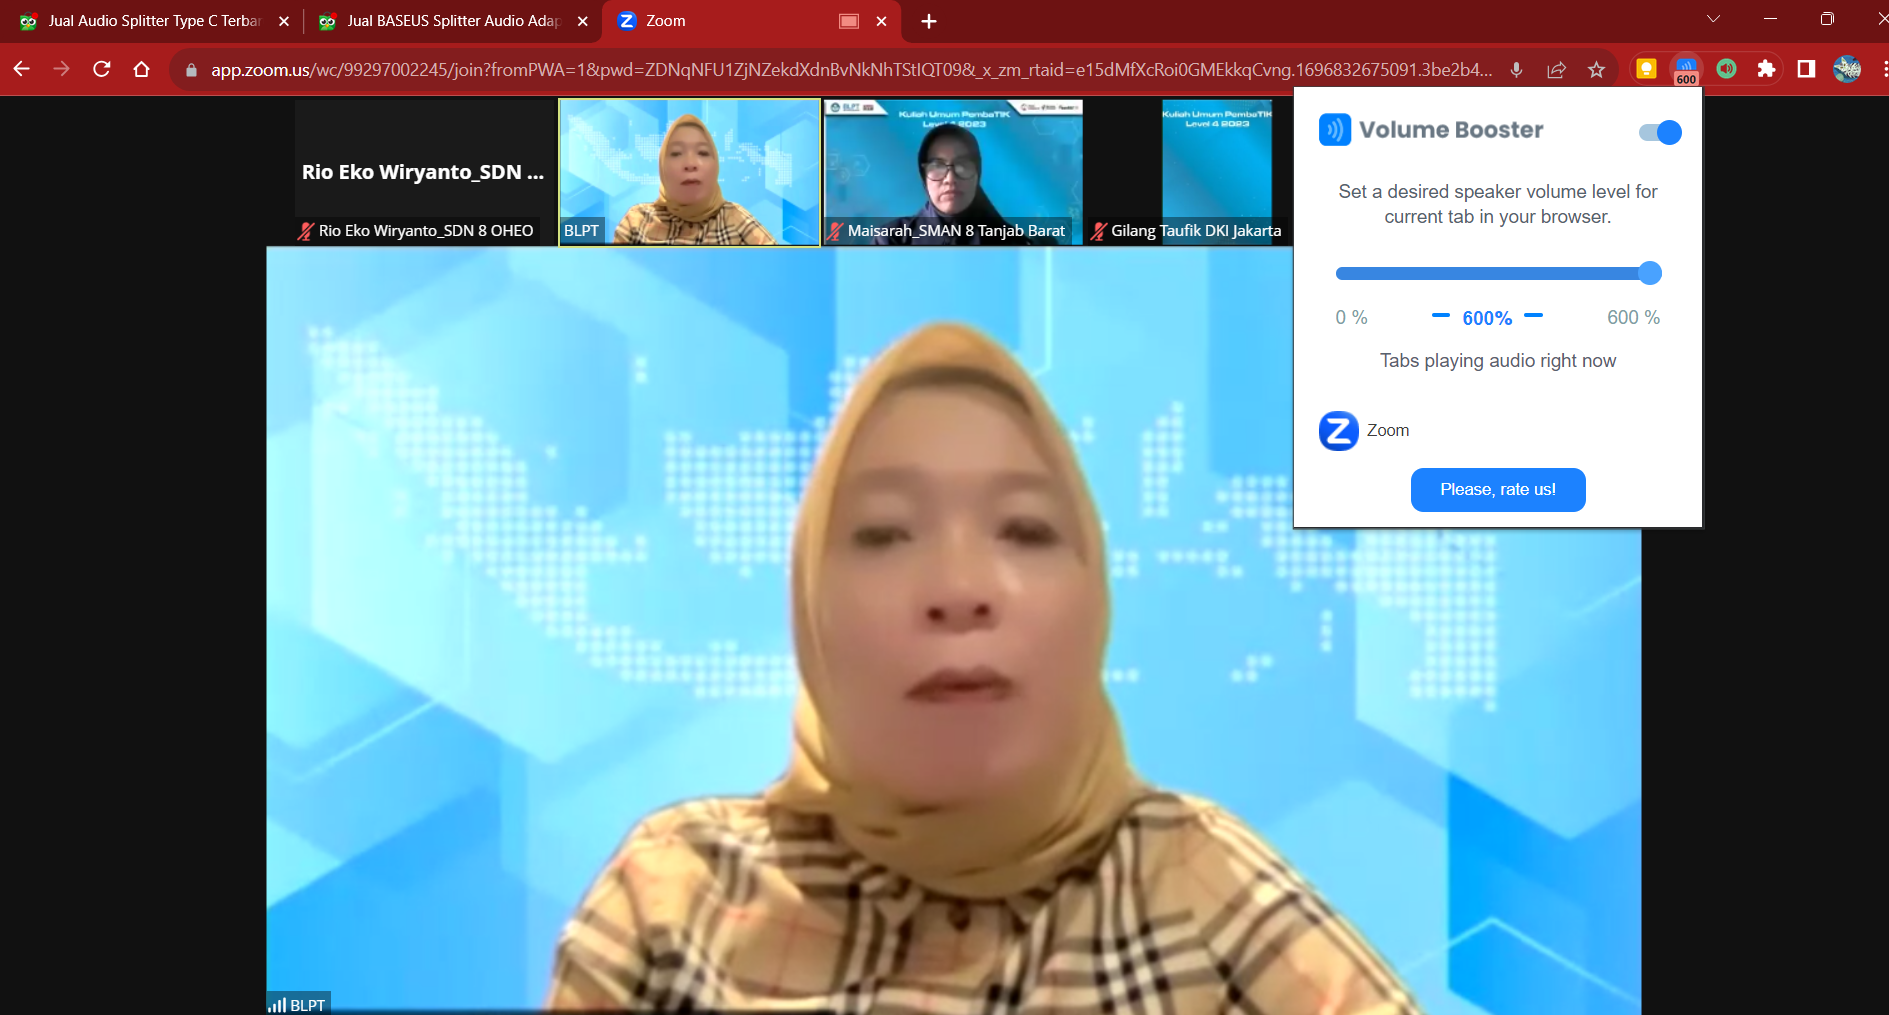The height and width of the screenshot is (1015, 1889).
Task: Minimize the Chrome browser window
Action: pyautogui.click(x=1770, y=19)
